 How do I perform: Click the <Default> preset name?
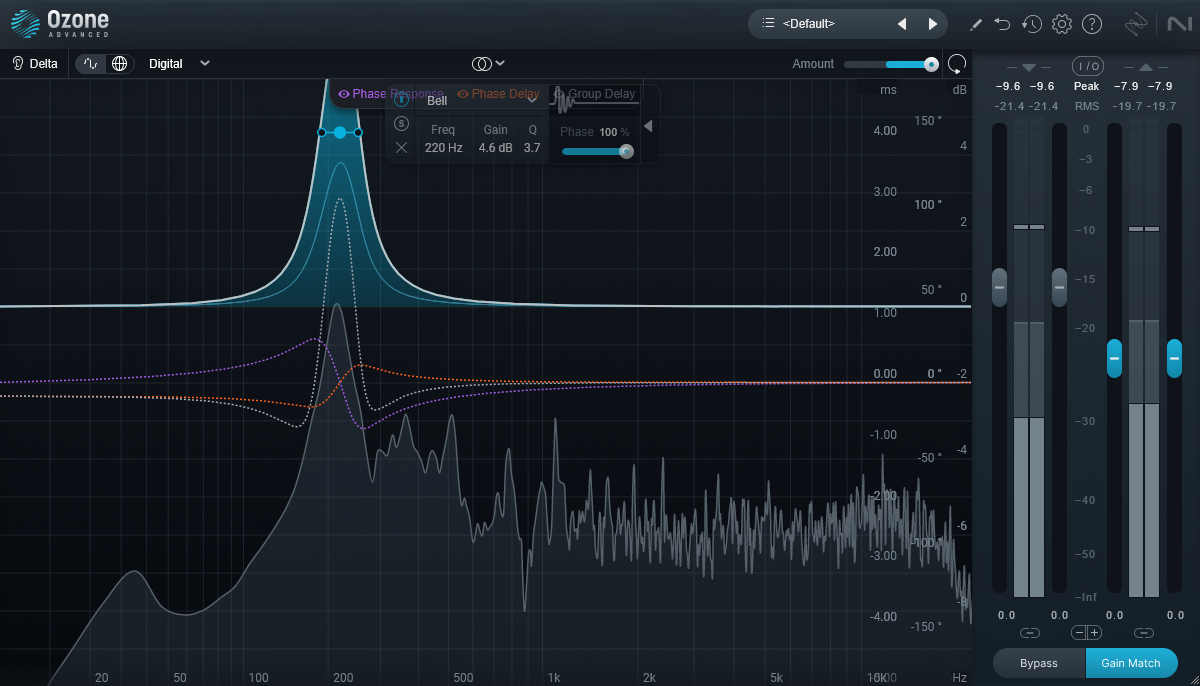pos(809,24)
